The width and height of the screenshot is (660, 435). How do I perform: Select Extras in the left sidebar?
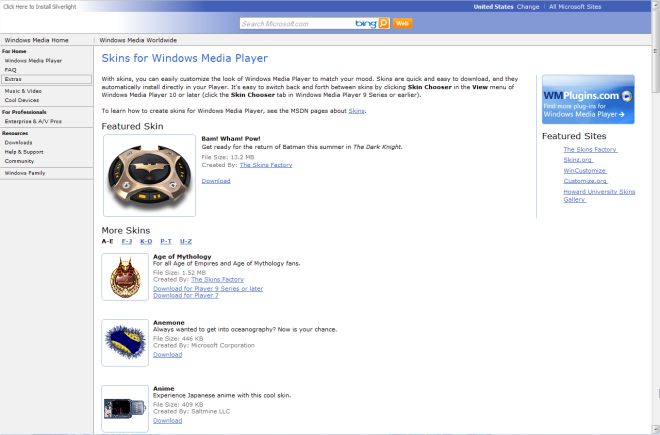point(46,79)
